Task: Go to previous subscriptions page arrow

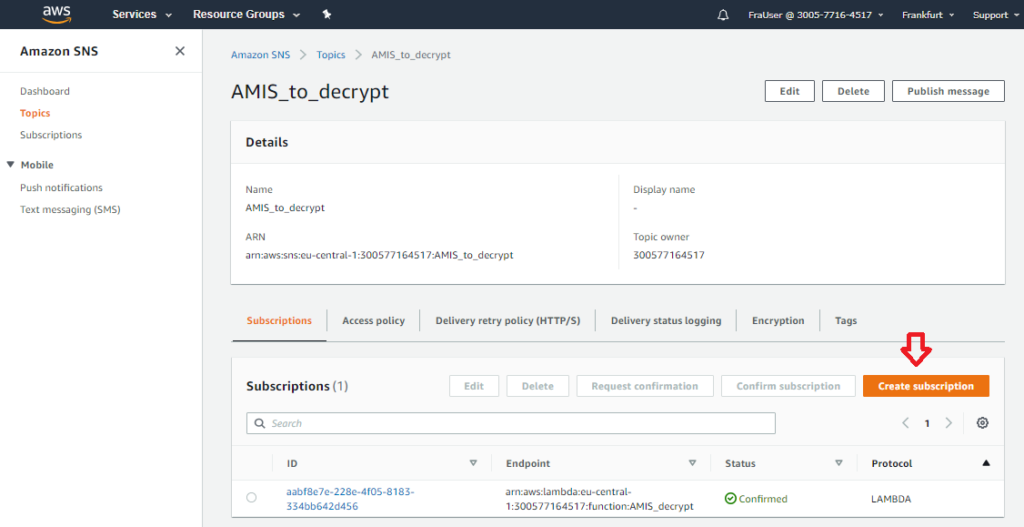Action: pos(906,423)
